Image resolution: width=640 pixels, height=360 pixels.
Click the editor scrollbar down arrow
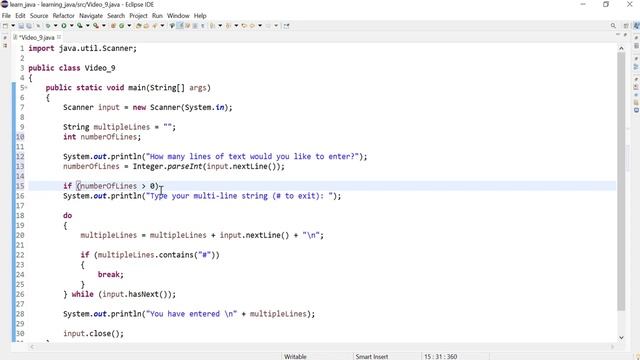click(621, 338)
